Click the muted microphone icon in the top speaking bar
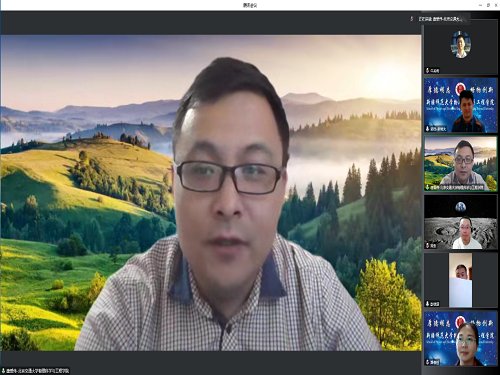The width and height of the screenshot is (500, 375). click(412, 19)
